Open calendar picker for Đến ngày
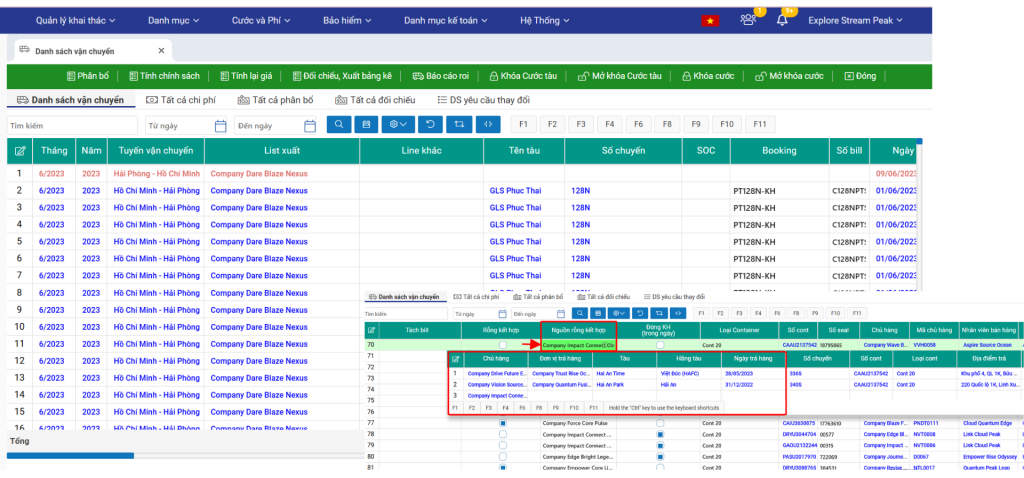The image size is (1024, 478). point(310,126)
